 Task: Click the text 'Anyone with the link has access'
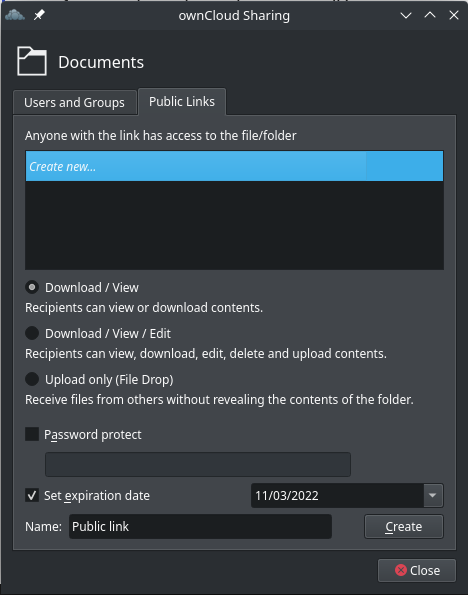(x=161, y=135)
